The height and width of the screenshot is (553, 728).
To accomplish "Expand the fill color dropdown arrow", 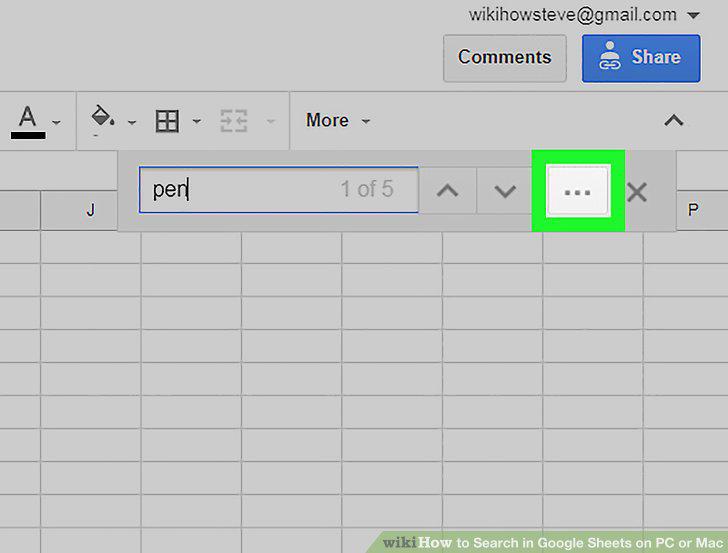I will 132,123.
